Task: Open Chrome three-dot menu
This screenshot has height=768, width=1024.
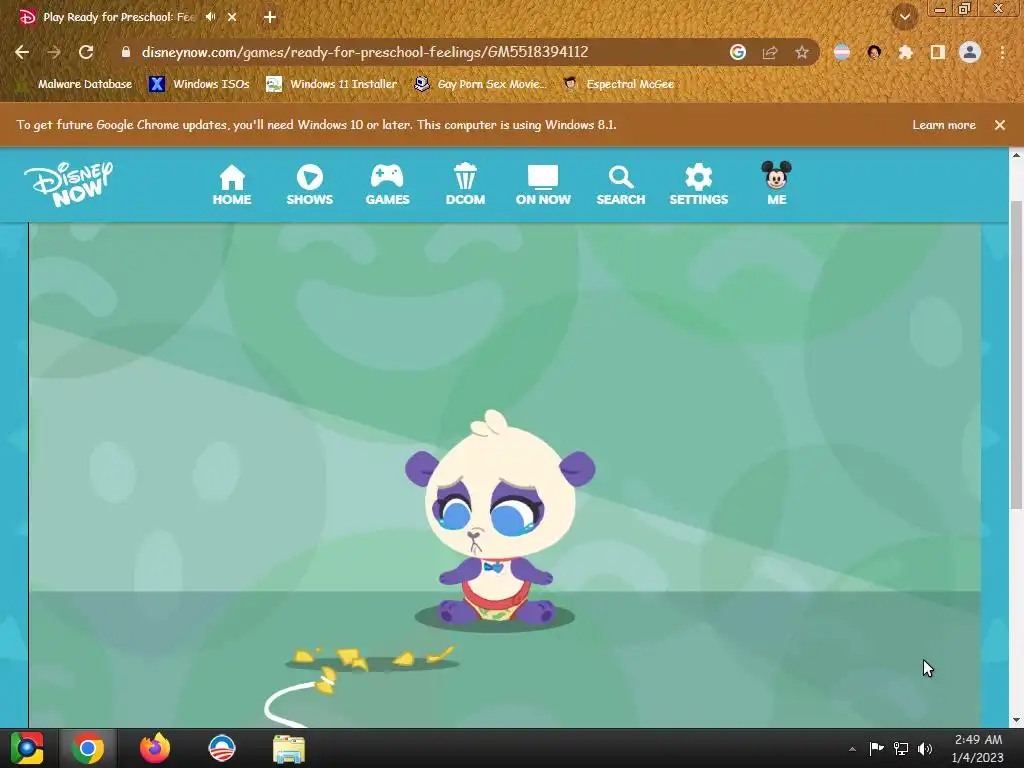Action: tap(1002, 52)
